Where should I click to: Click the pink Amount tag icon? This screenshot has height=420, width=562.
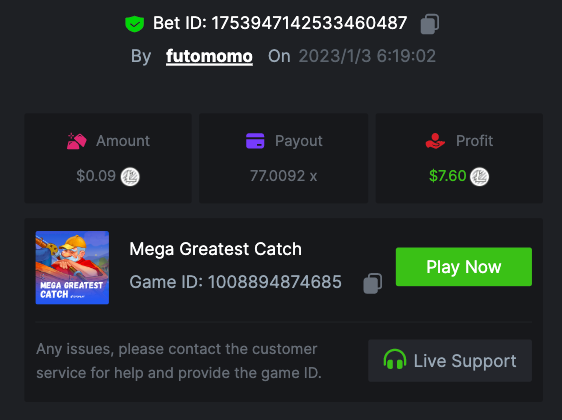click(77, 141)
